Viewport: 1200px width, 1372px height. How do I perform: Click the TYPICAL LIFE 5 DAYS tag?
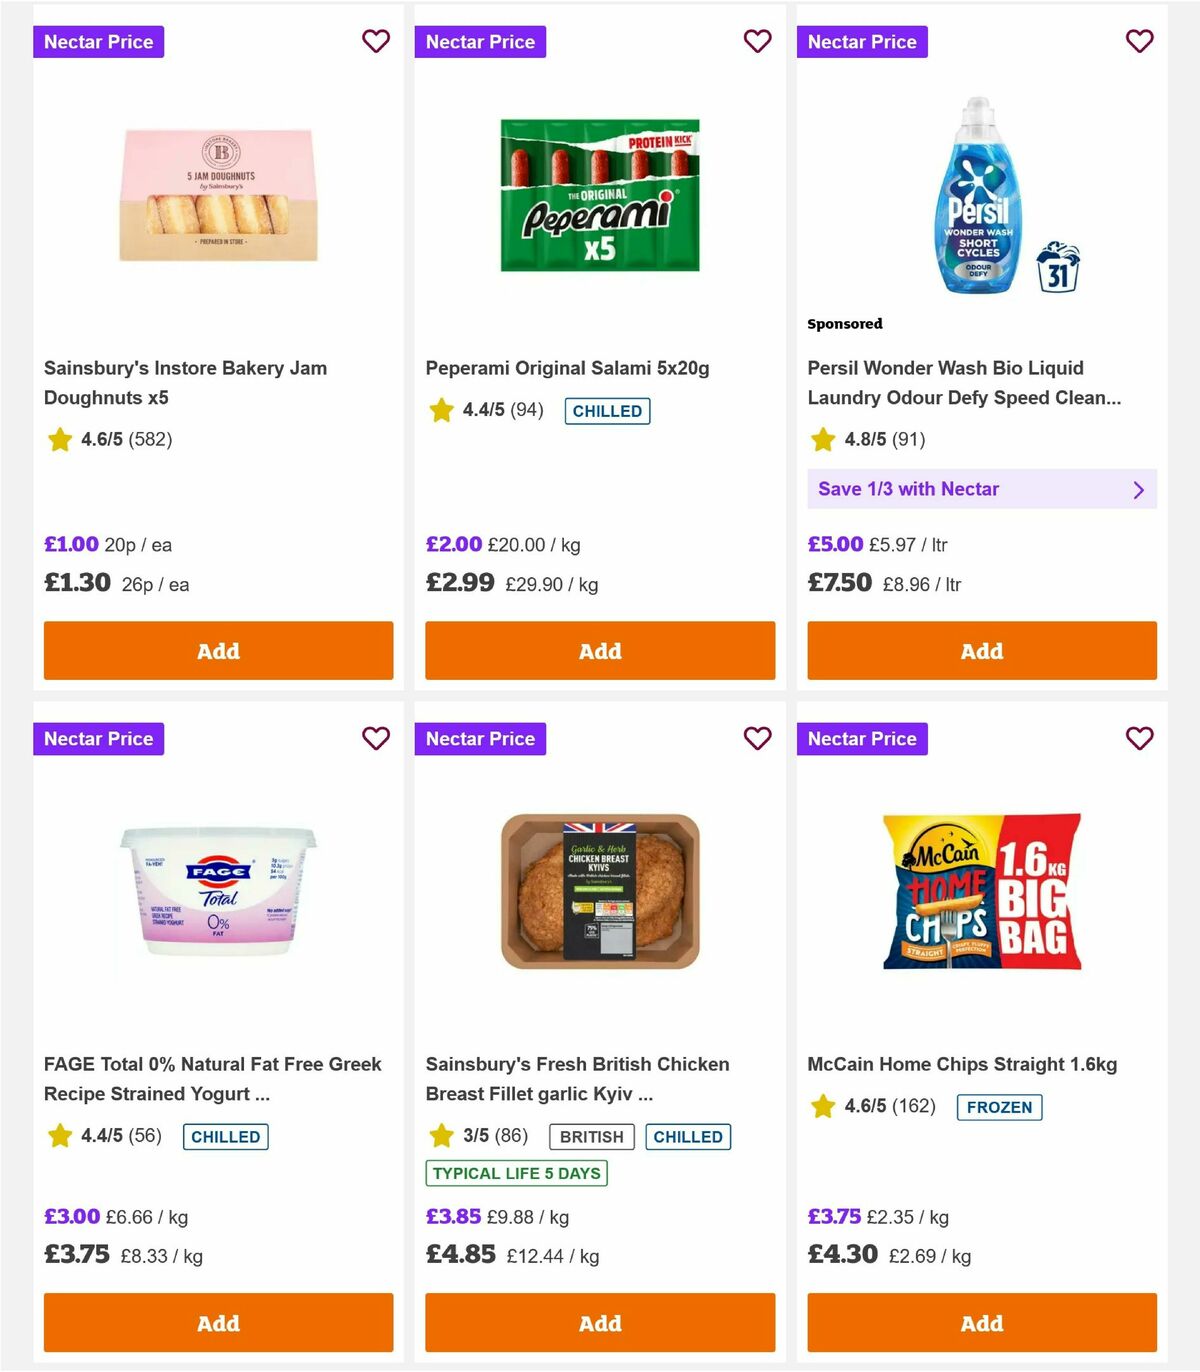point(515,1173)
